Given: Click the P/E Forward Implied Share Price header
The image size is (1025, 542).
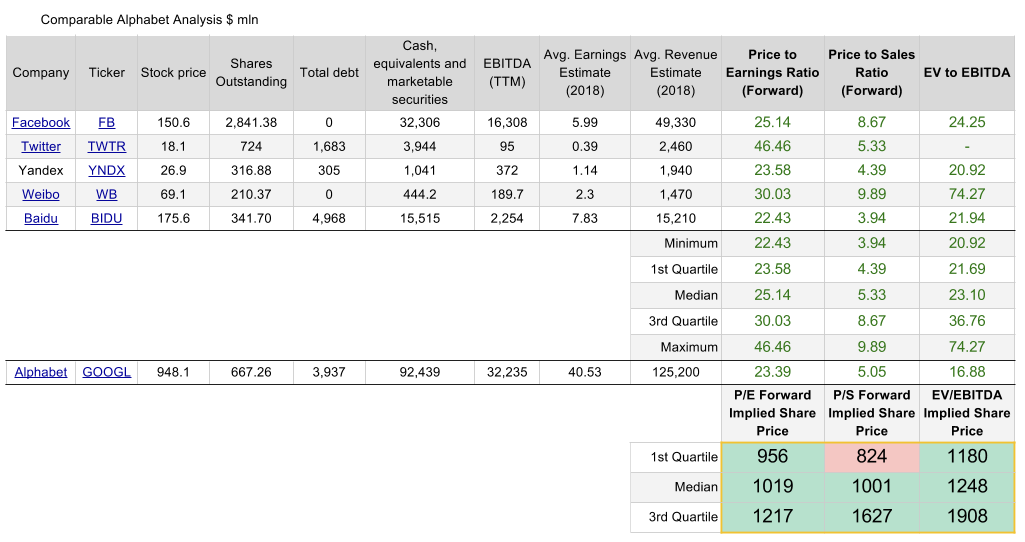Looking at the screenshot, I should pyautogui.click(x=772, y=413).
